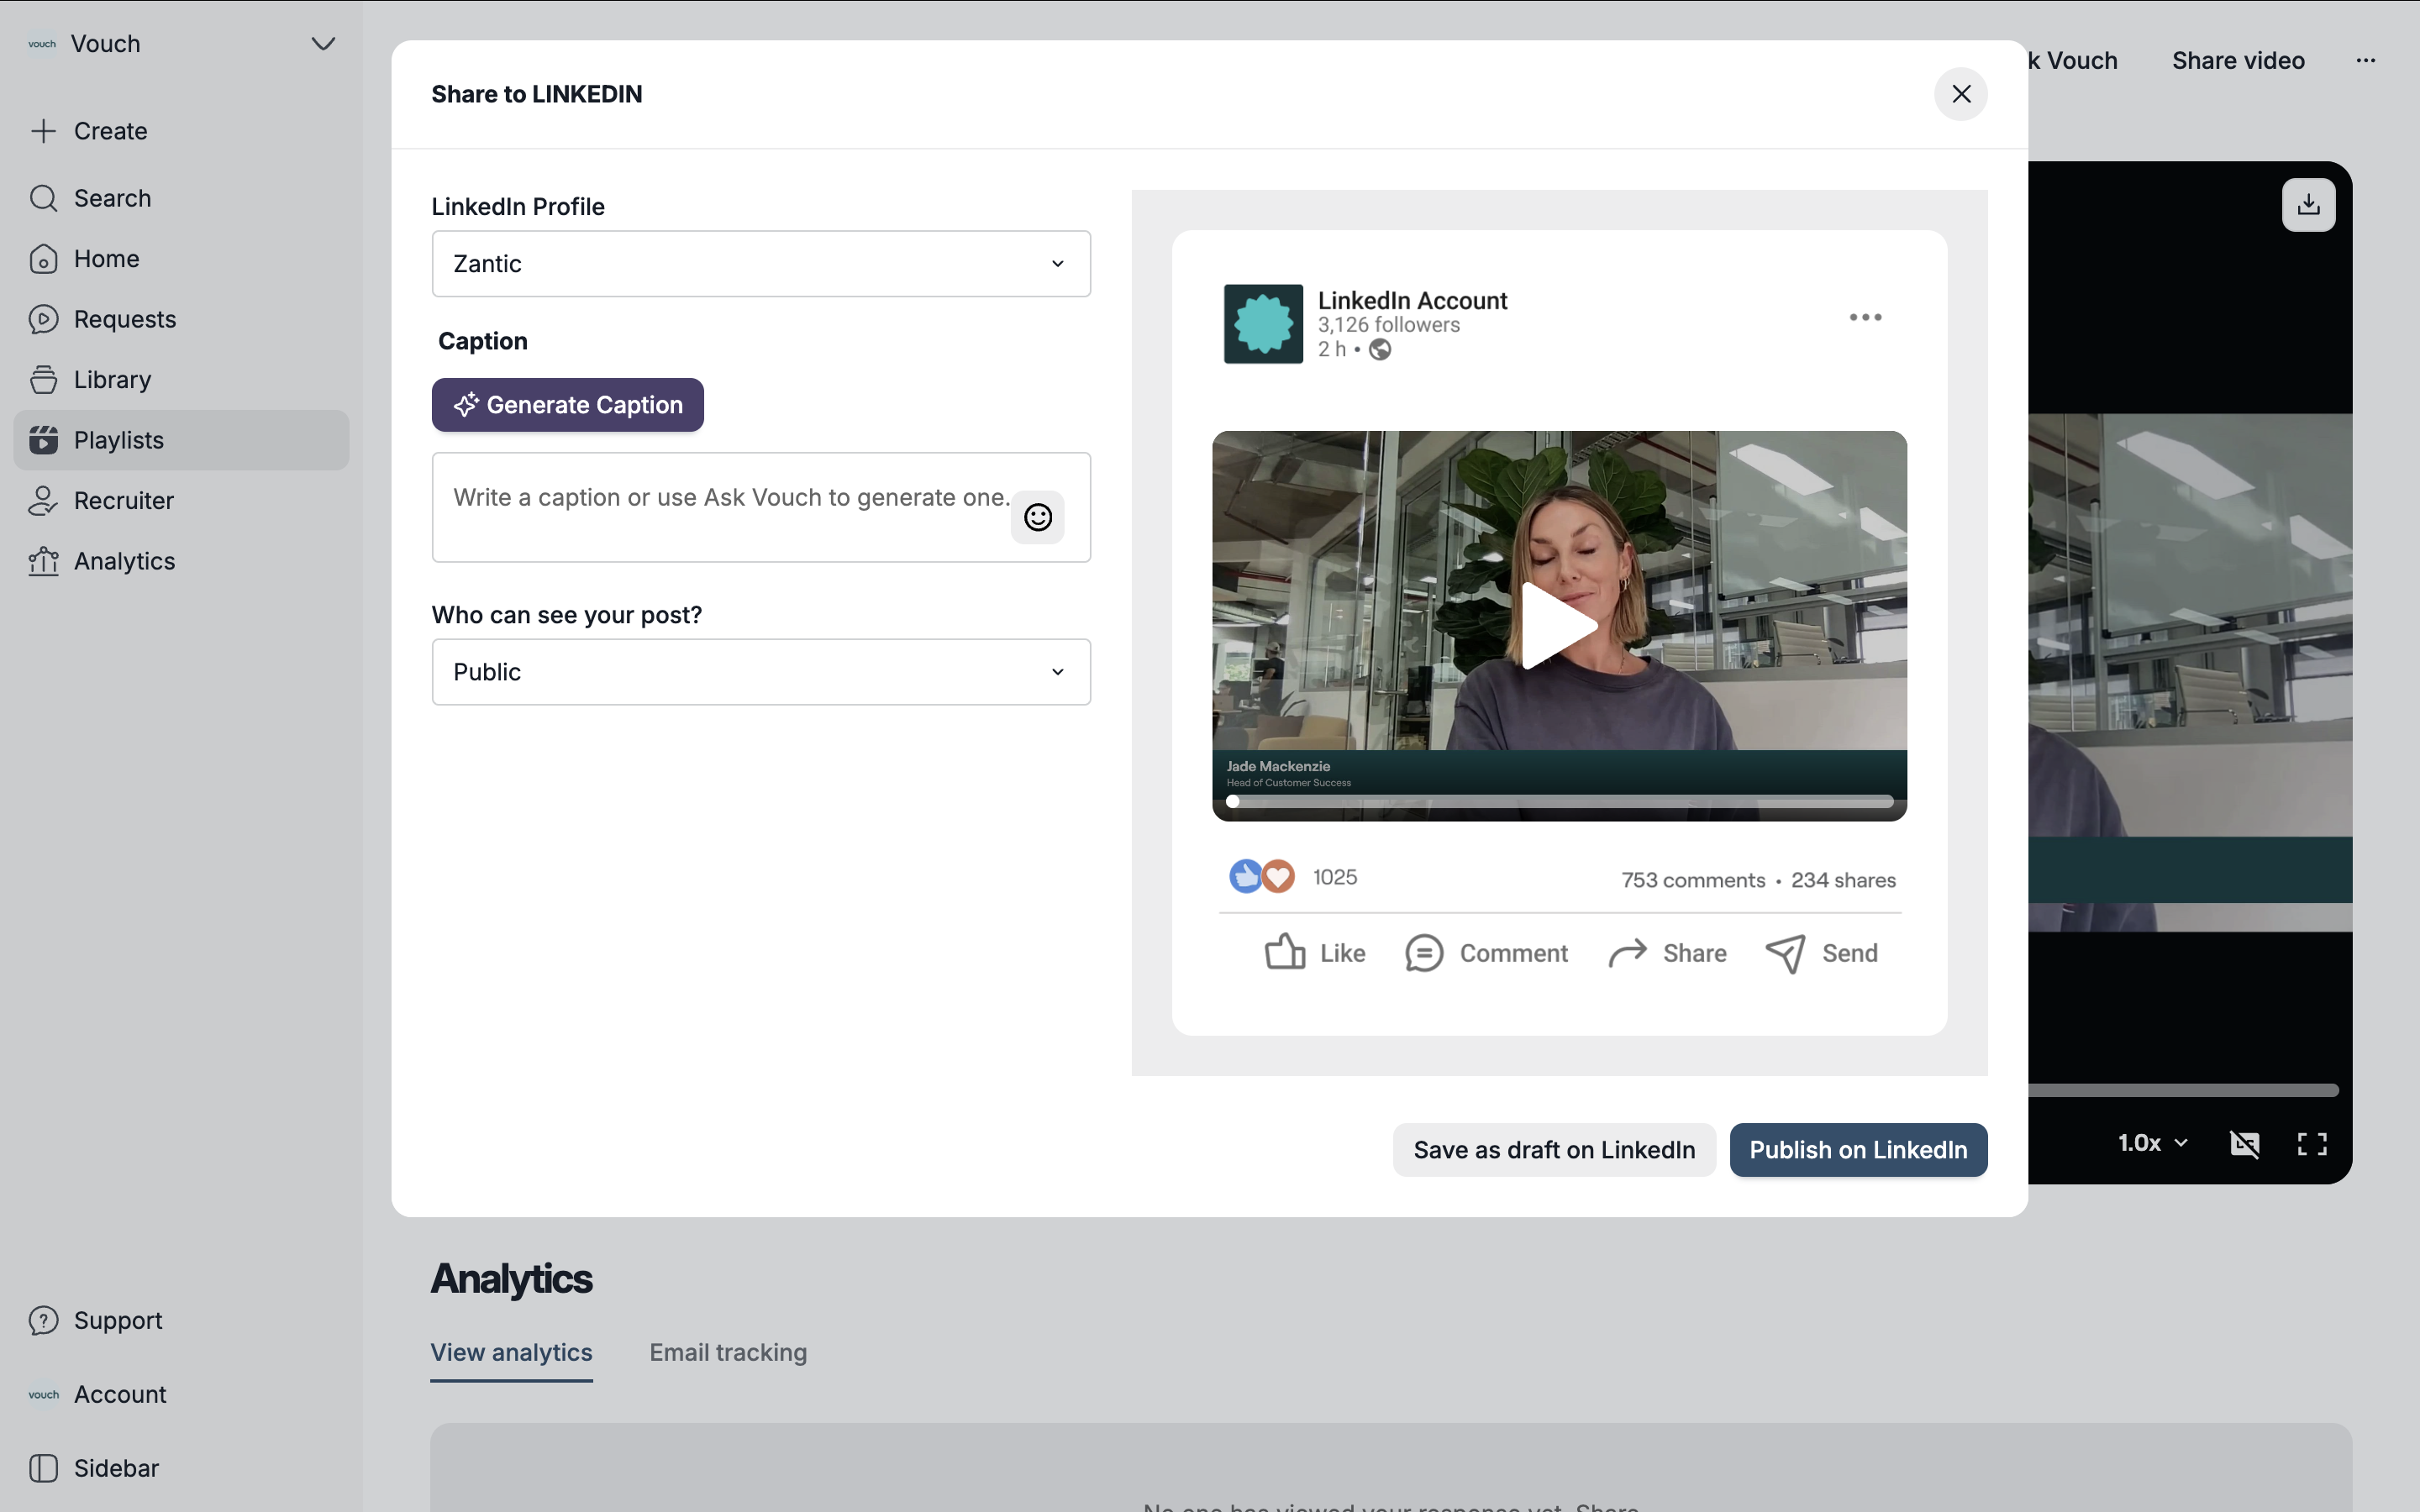The width and height of the screenshot is (2420, 1512).
Task: Click the Create plus icon
Action: point(43,131)
